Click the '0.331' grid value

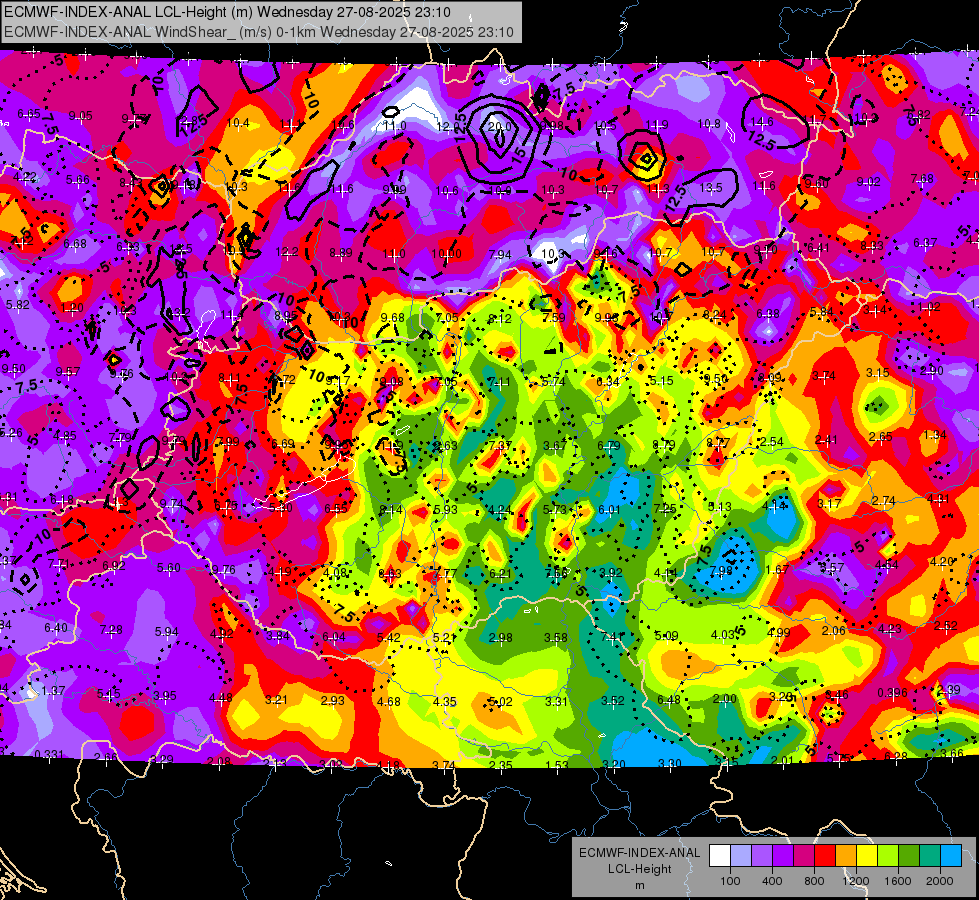pos(49,754)
